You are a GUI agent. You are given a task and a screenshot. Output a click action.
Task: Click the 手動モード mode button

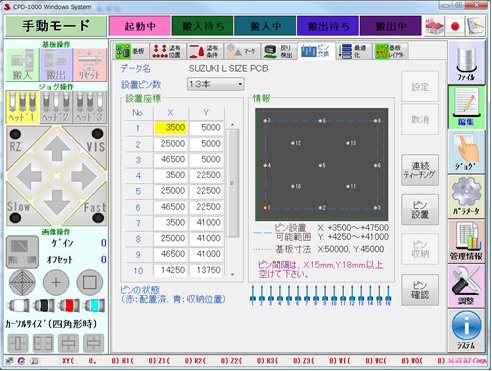pos(56,26)
